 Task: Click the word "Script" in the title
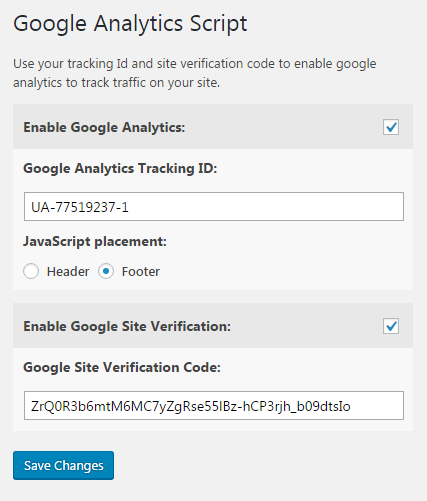(218, 24)
